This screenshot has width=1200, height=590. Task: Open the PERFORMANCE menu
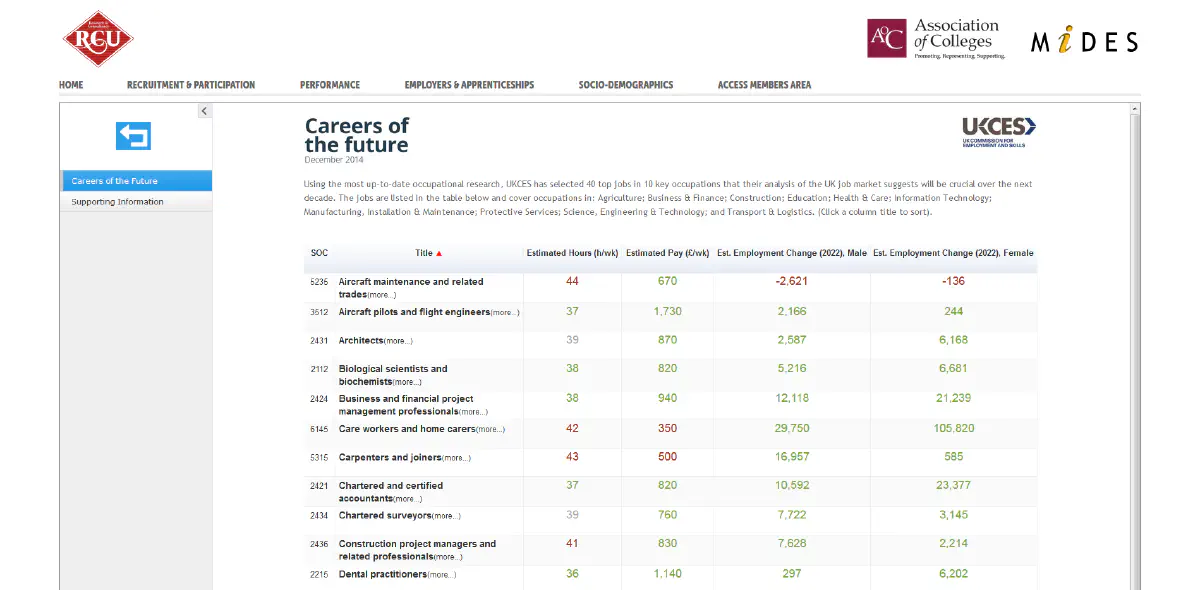[330, 85]
